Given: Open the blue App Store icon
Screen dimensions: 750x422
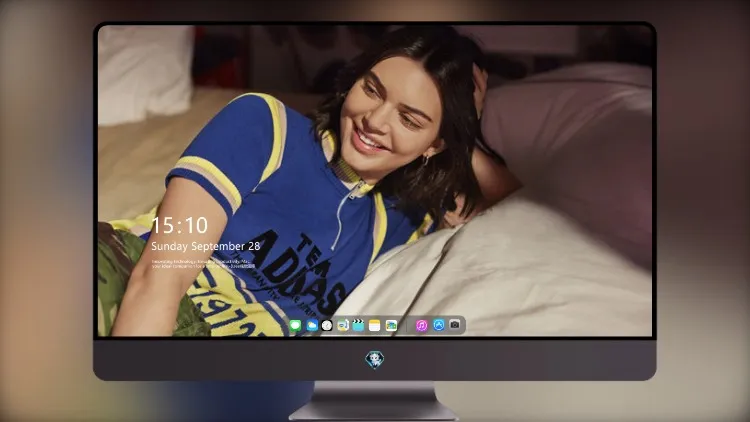Looking at the screenshot, I should click(x=439, y=325).
